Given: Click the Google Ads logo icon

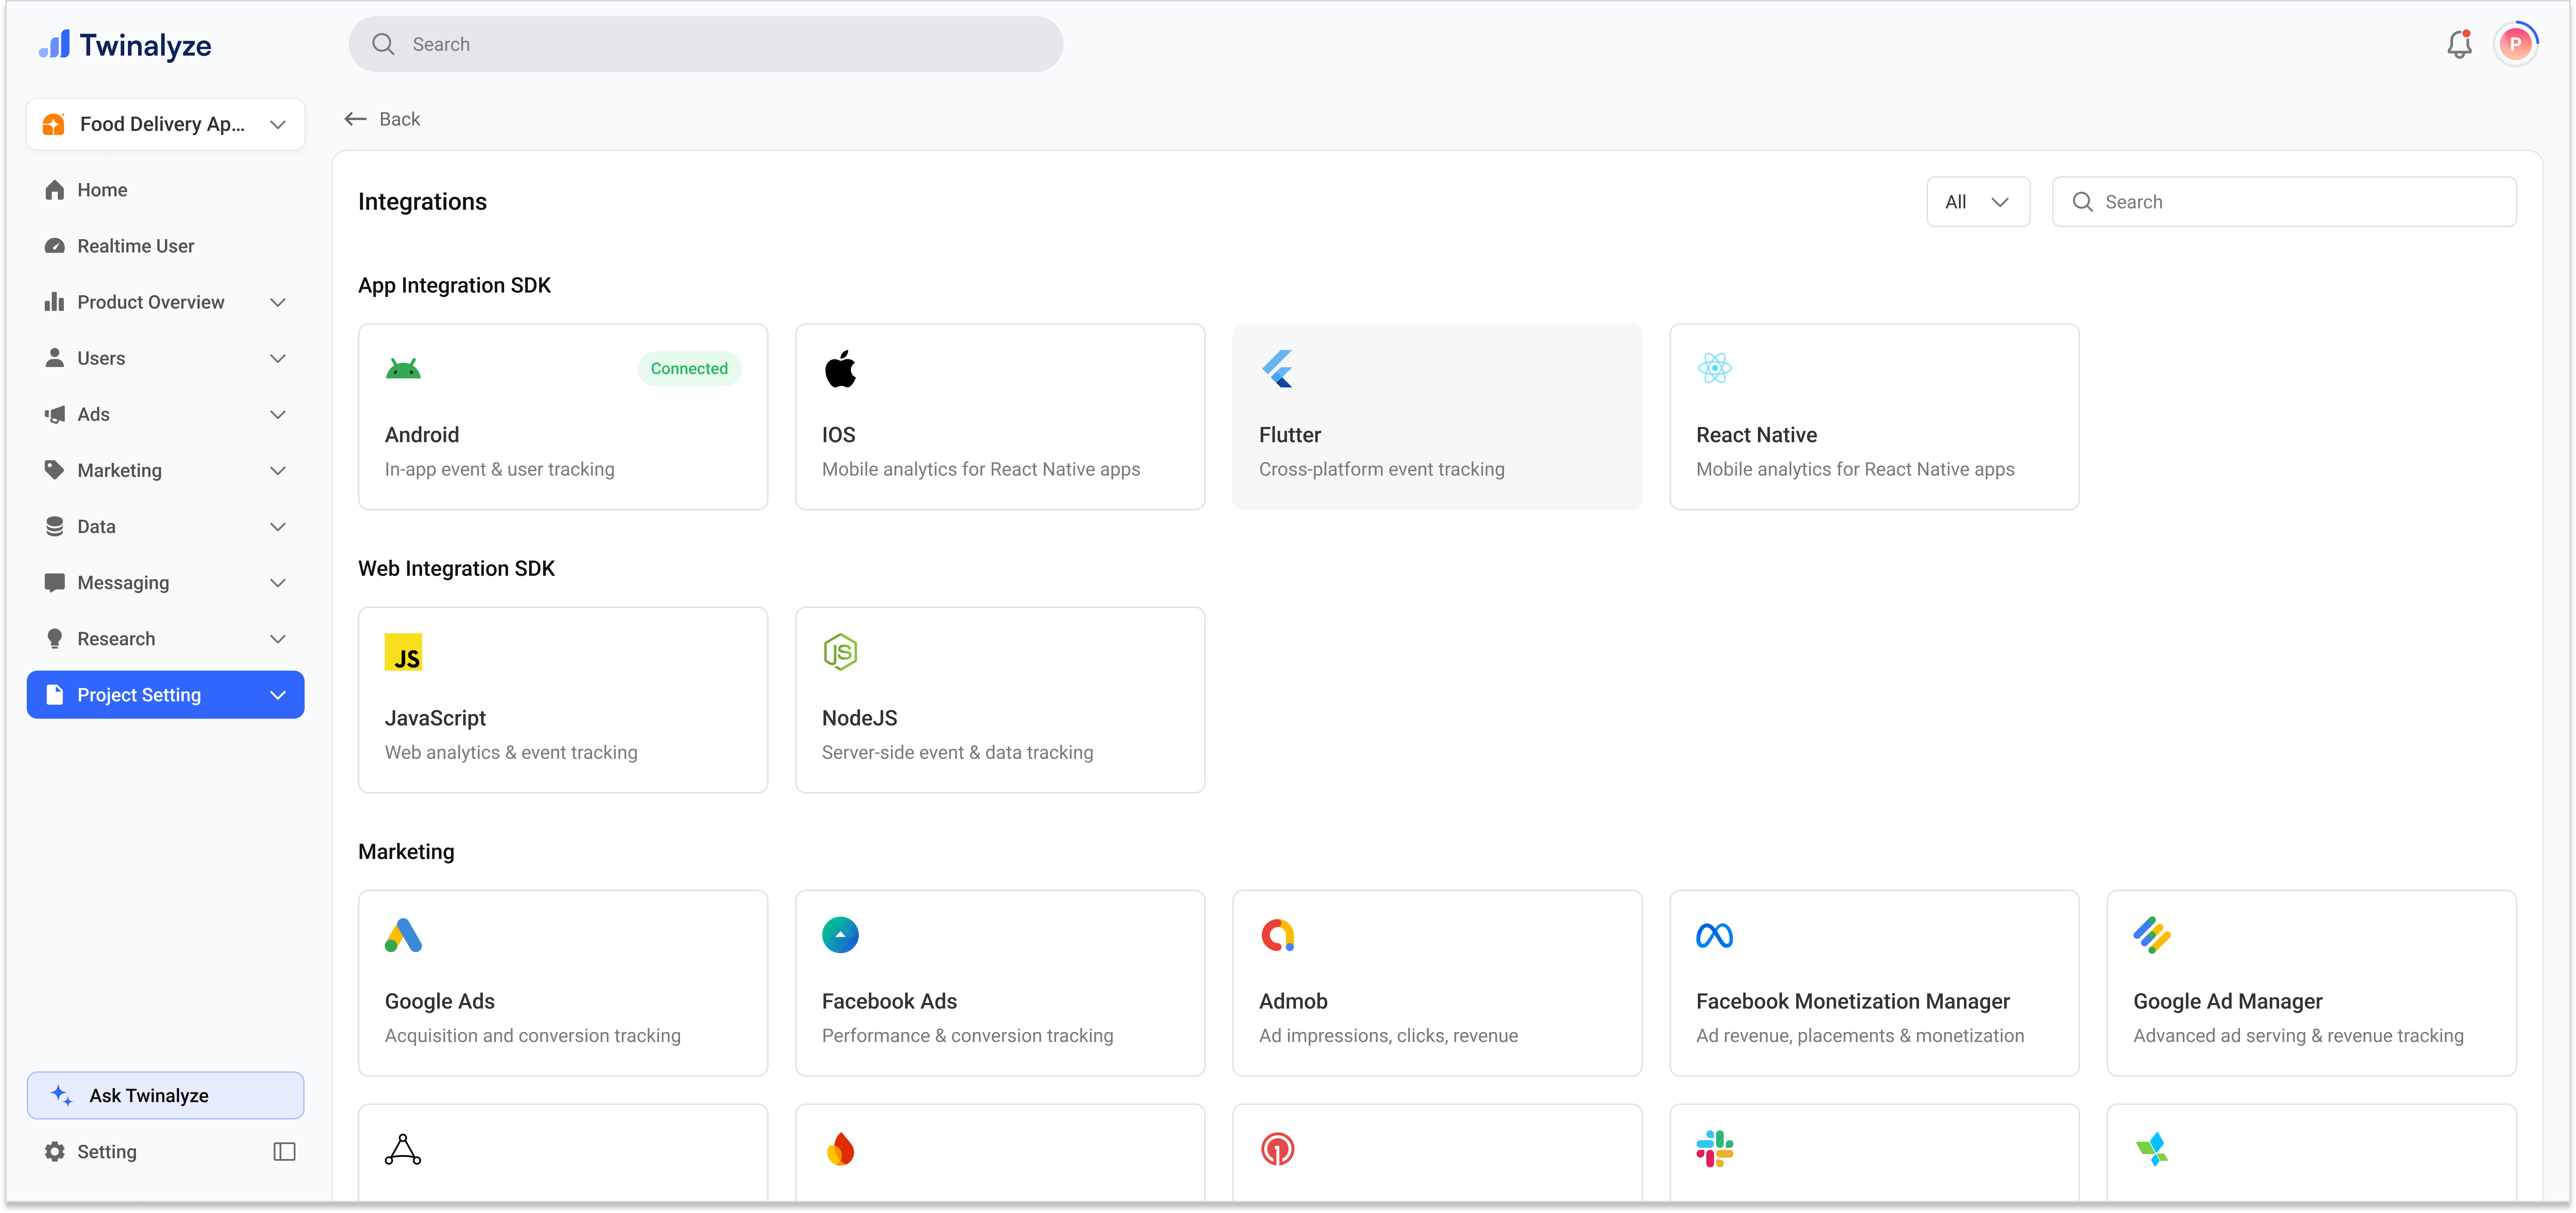Looking at the screenshot, I should pyautogui.click(x=403, y=935).
